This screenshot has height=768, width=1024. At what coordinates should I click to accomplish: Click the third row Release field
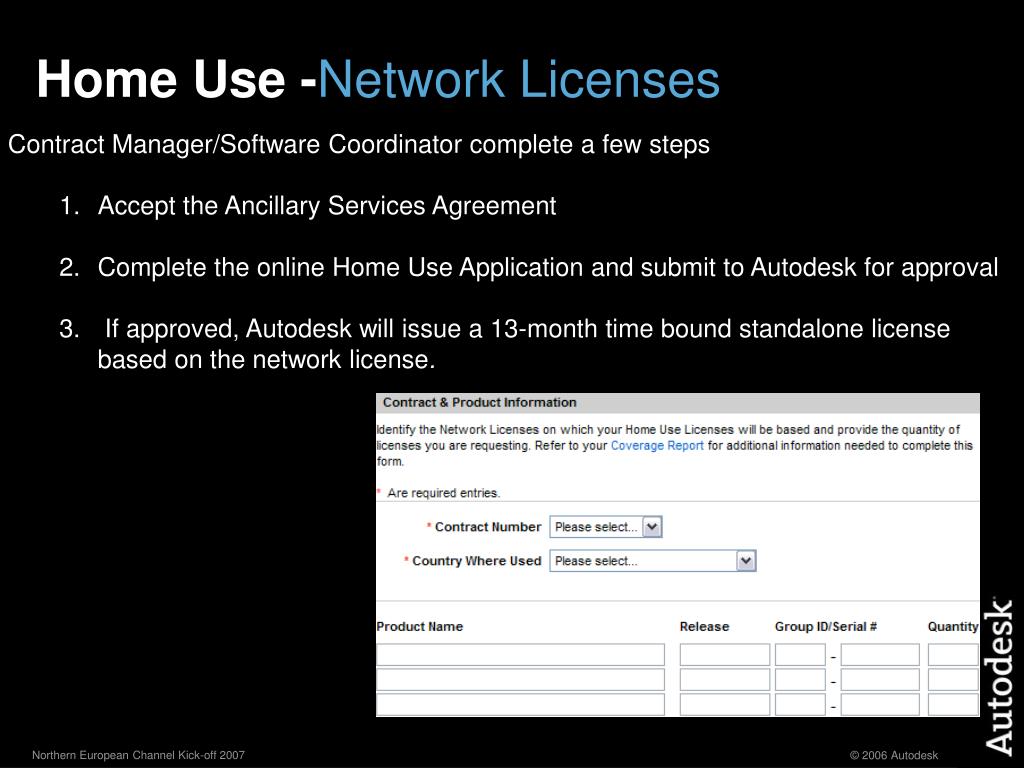[x=725, y=705]
